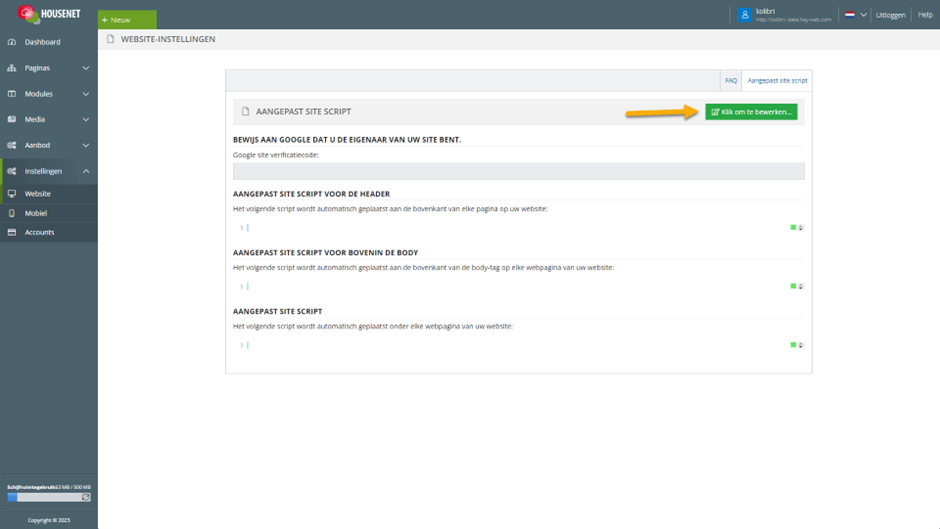Image resolution: width=940 pixels, height=529 pixels.
Task: Click the 'Aangepast site script voor de header' heading
Action: [x=312, y=194]
